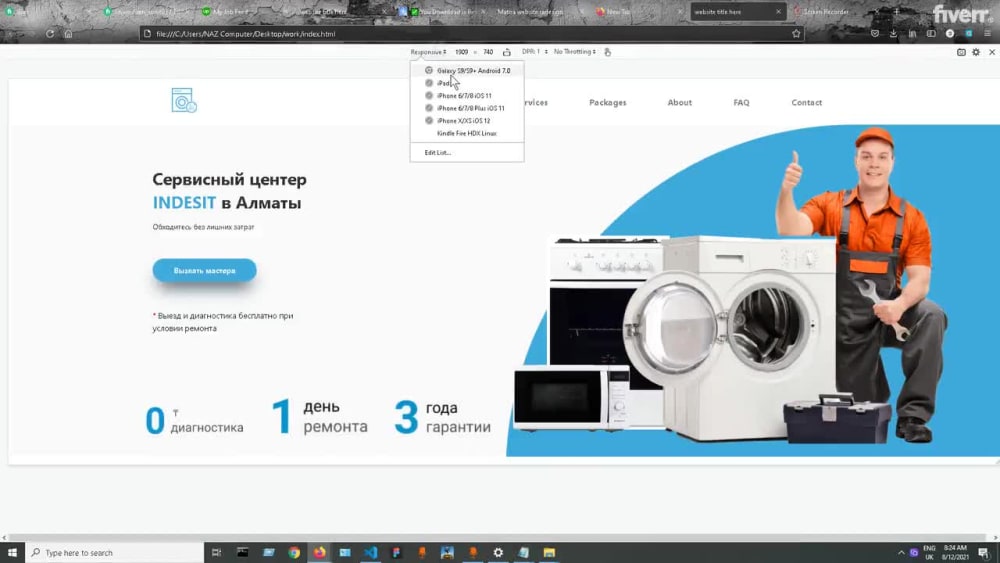Click the heading word INDESIT
1000x563 pixels.
coord(184,203)
